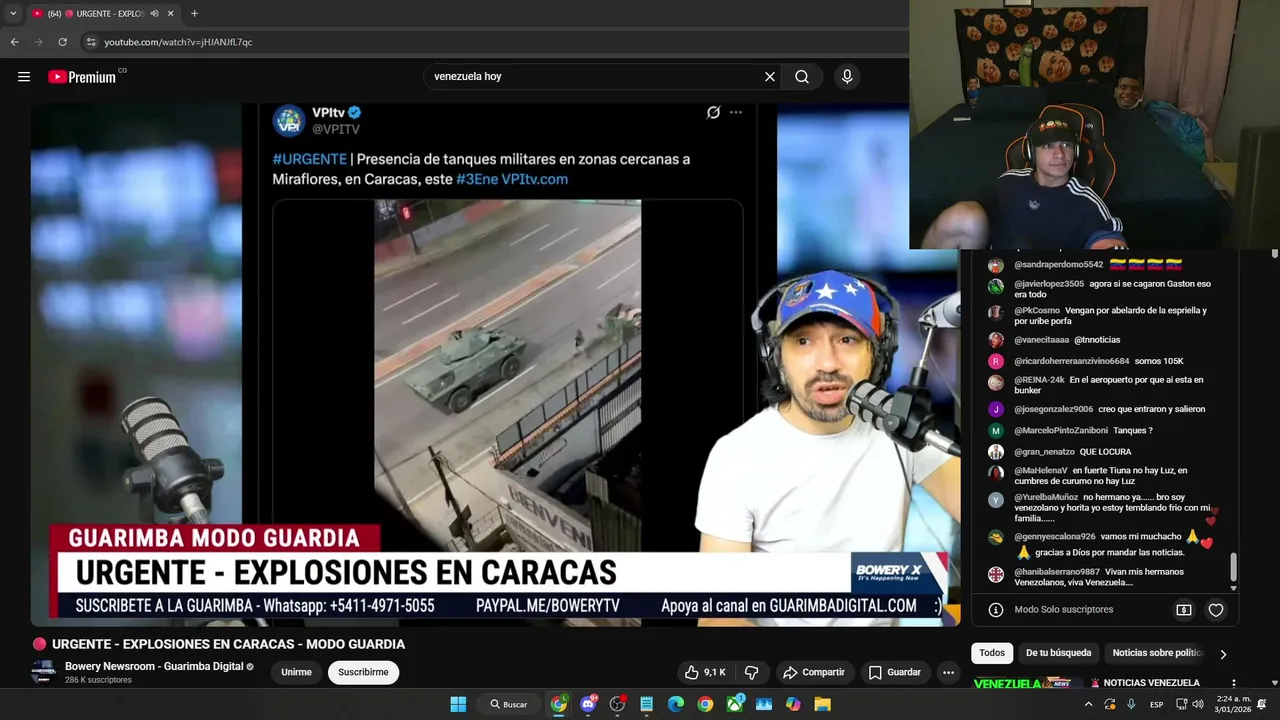
Task: Open more actions ellipsis under video
Action: 948,673
